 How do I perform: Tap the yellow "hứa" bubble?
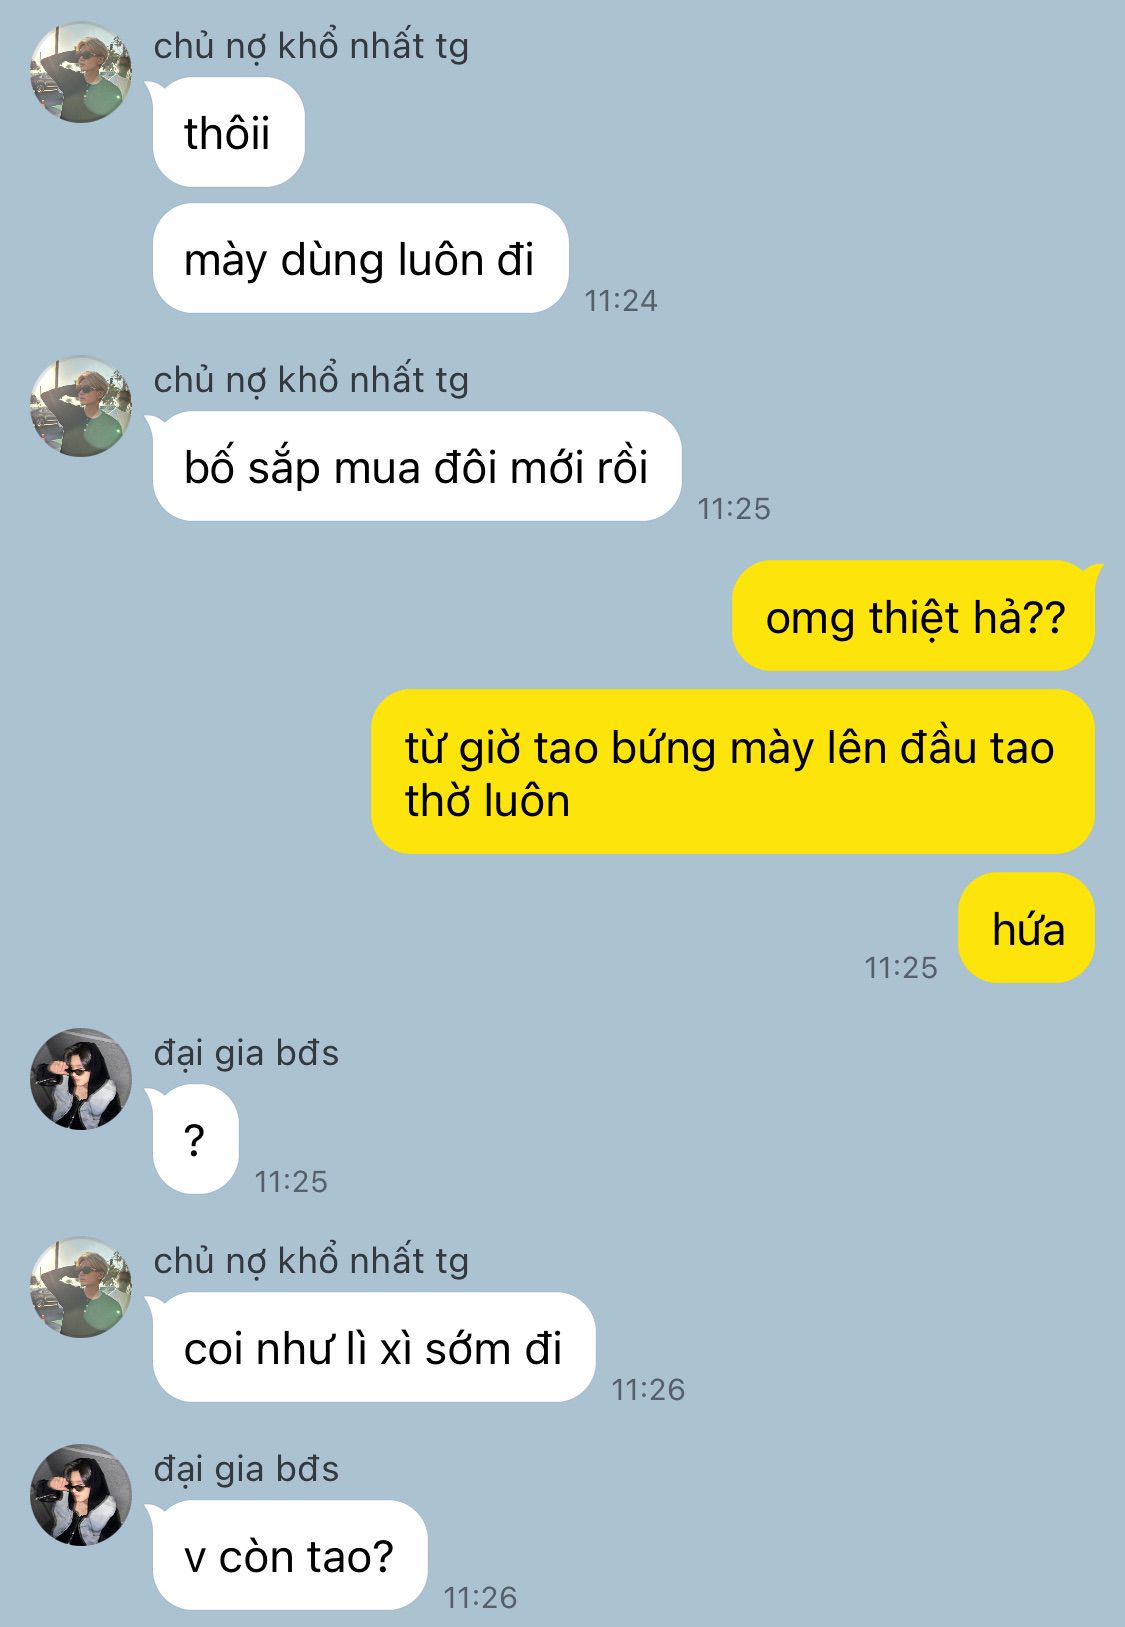[x=1026, y=928]
